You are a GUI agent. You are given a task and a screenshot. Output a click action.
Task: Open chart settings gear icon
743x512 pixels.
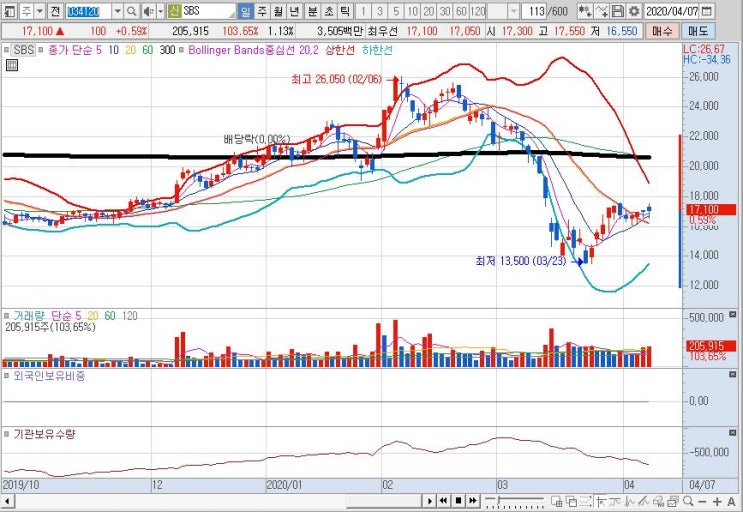tap(634, 10)
